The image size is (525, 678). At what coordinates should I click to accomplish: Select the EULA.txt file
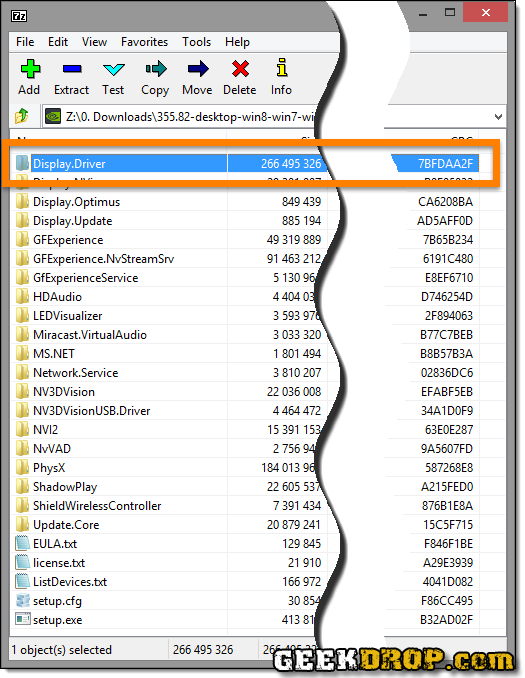pos(55,544)
